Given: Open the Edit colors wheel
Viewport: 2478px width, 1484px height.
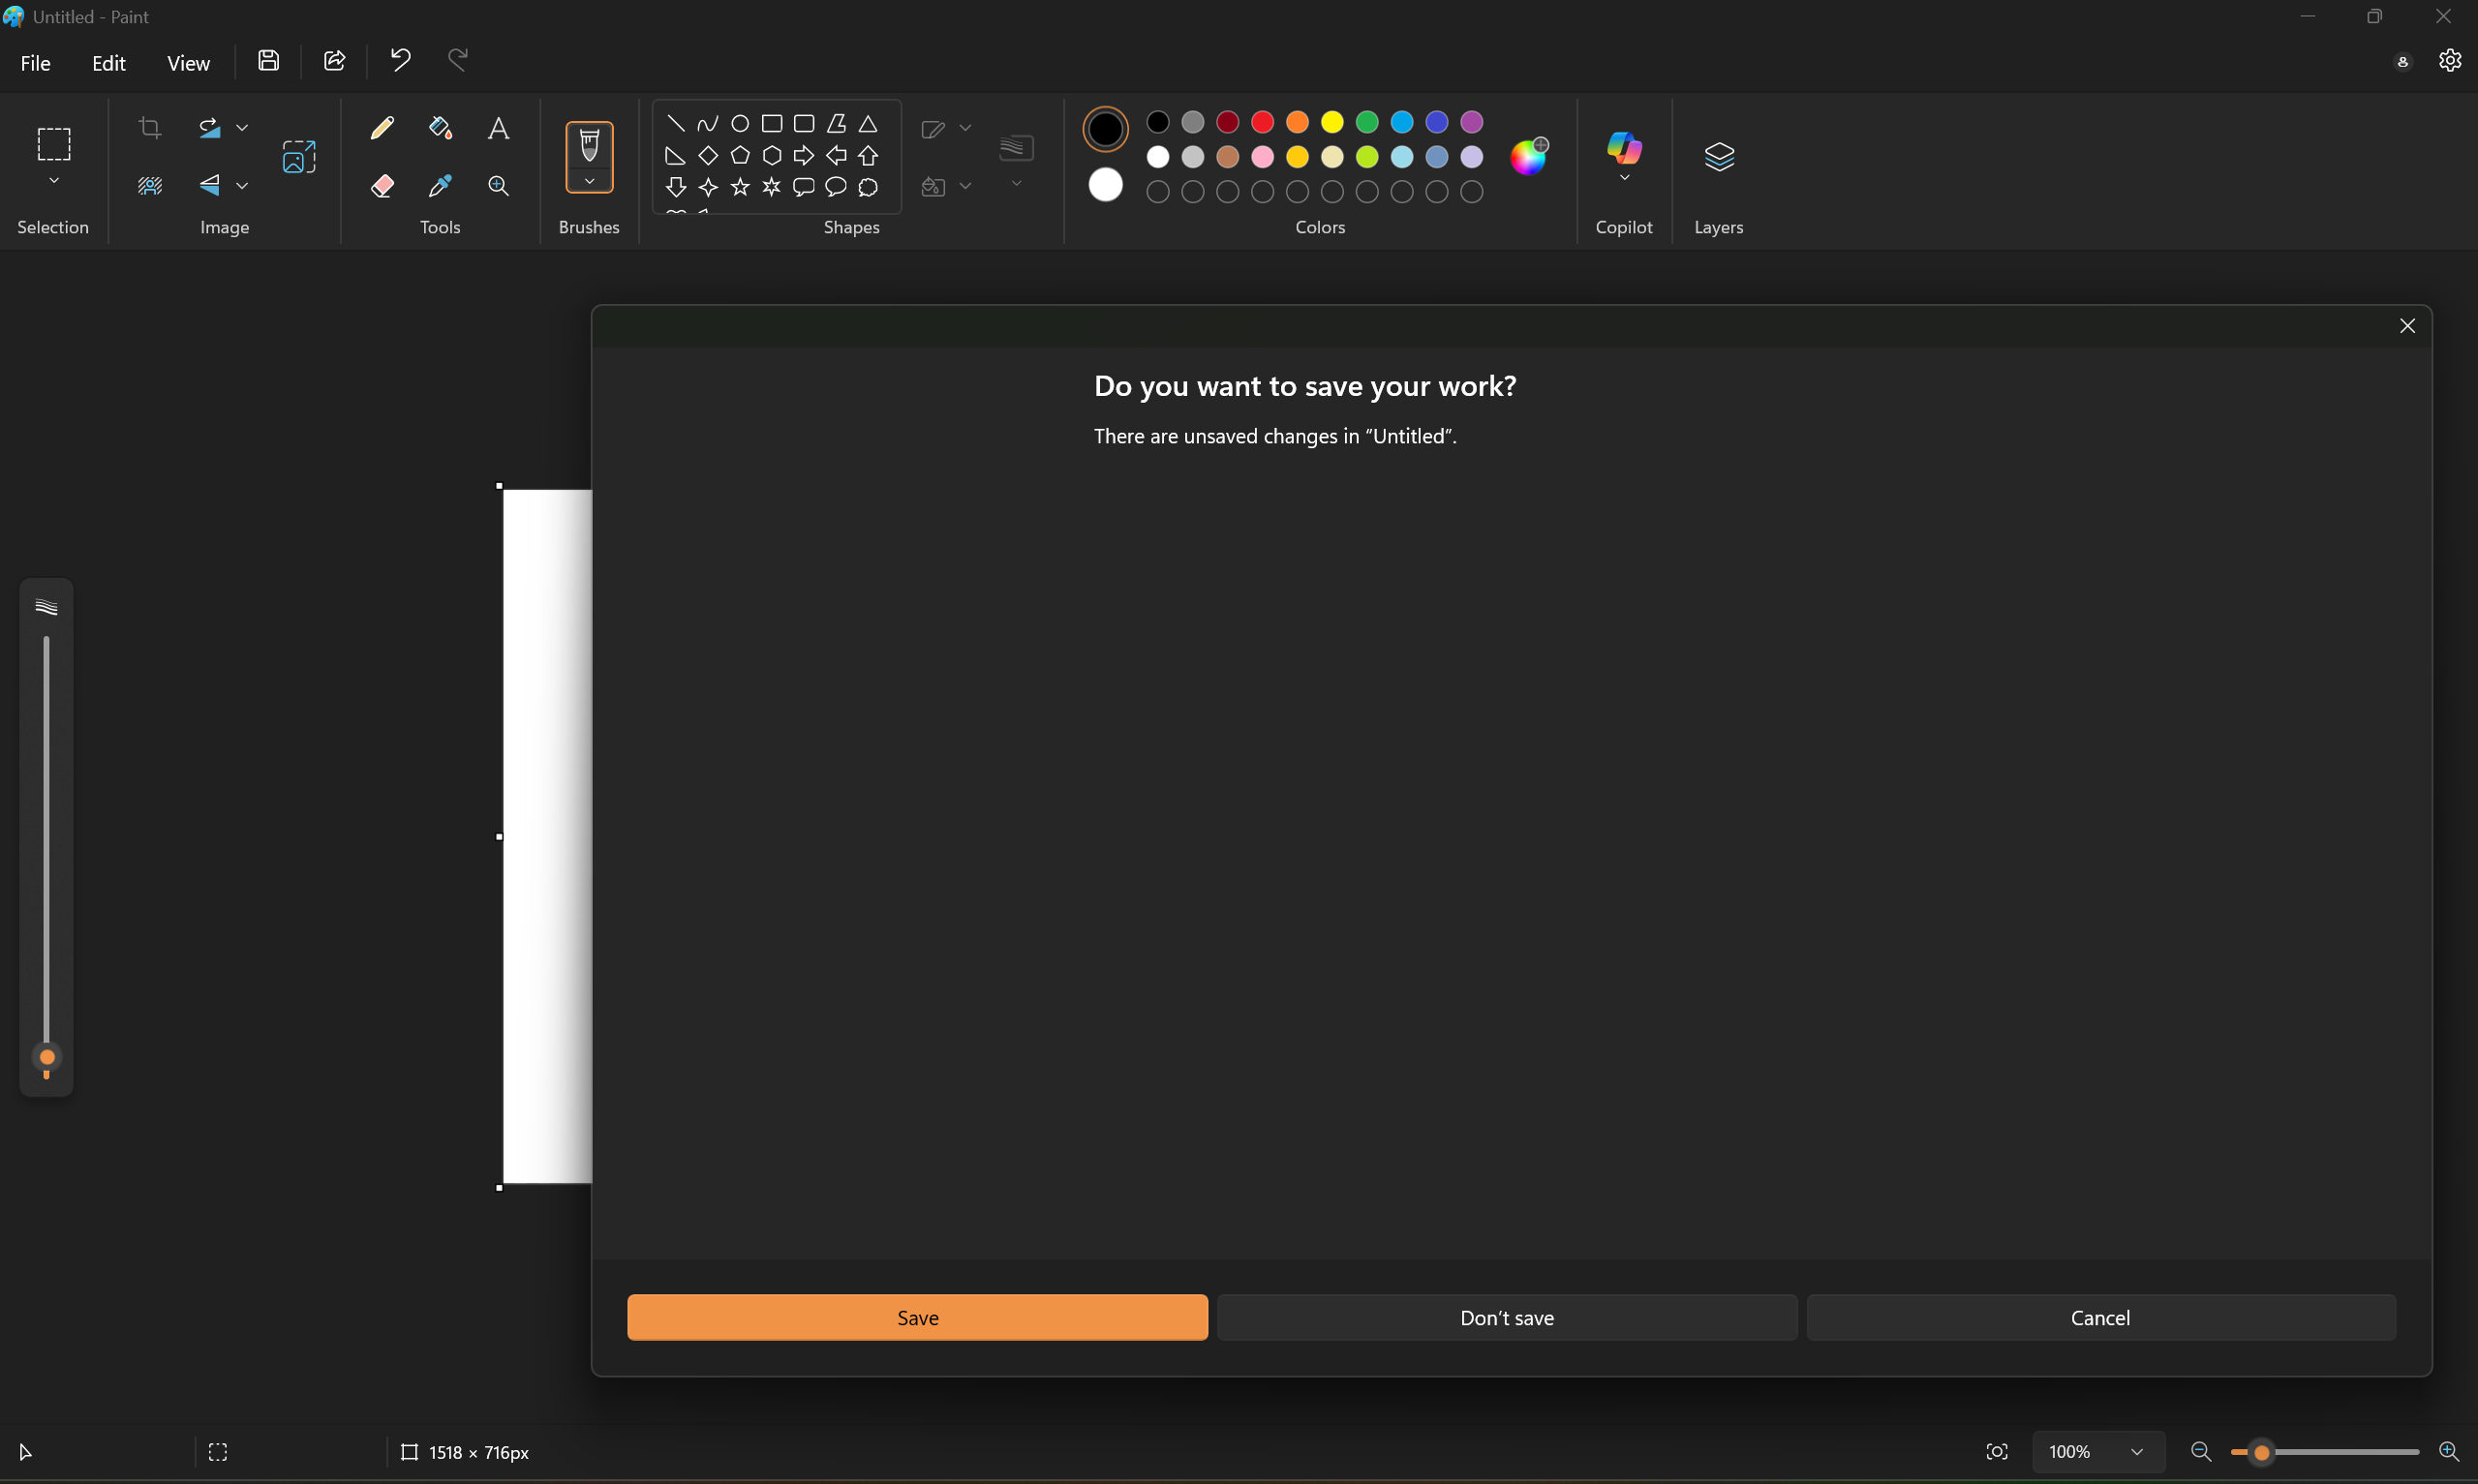Looking at the screenshot, I should click(1528, 157).
